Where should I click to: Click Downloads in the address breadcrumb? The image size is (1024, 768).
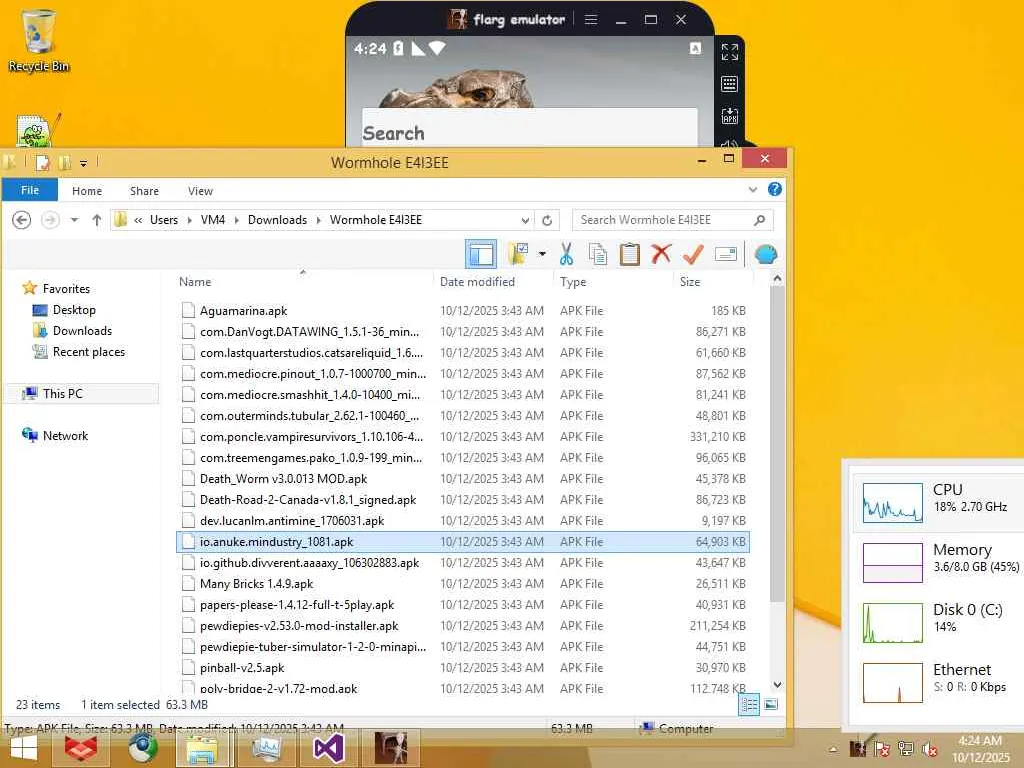click(278, 220)
